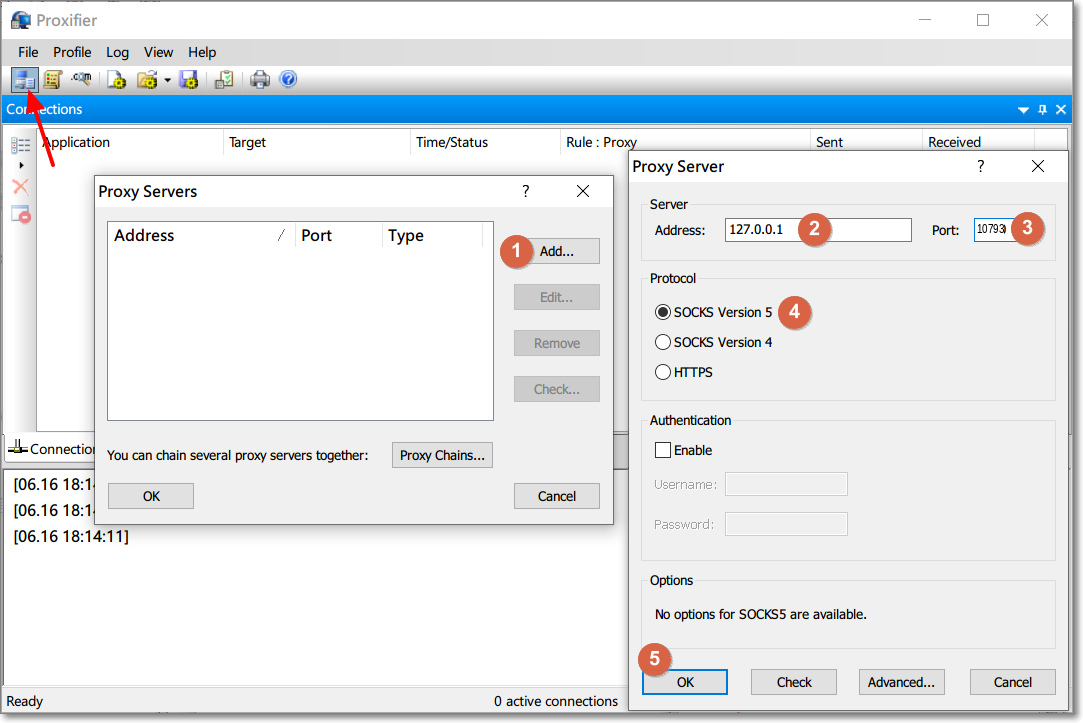
Task: Click OK in Proxy Server dialog
Action: pos(684,682)
